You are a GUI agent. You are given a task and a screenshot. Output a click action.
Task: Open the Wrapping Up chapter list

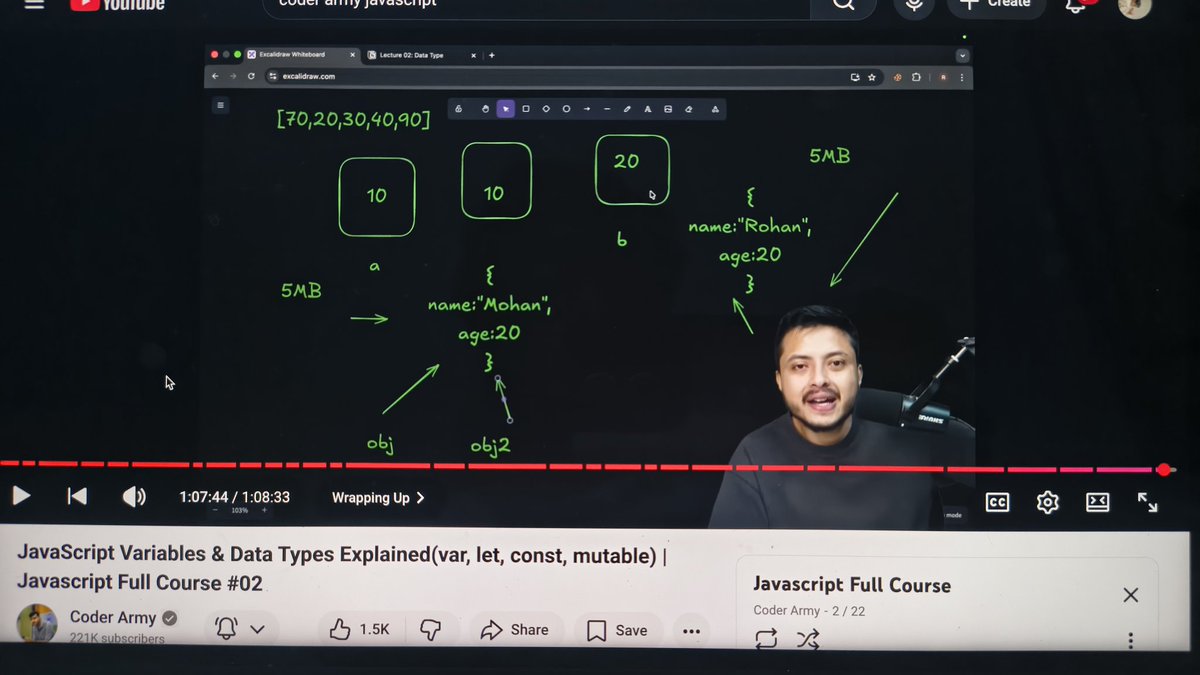click(x=378, y=498)
